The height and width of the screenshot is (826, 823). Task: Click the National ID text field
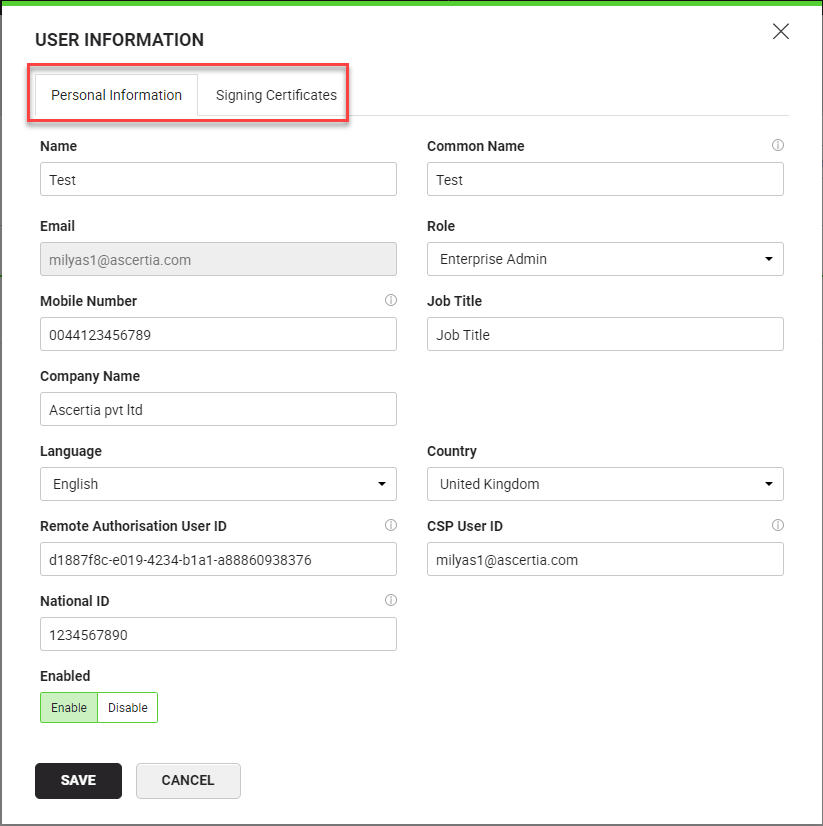click(x=218, y=635)
